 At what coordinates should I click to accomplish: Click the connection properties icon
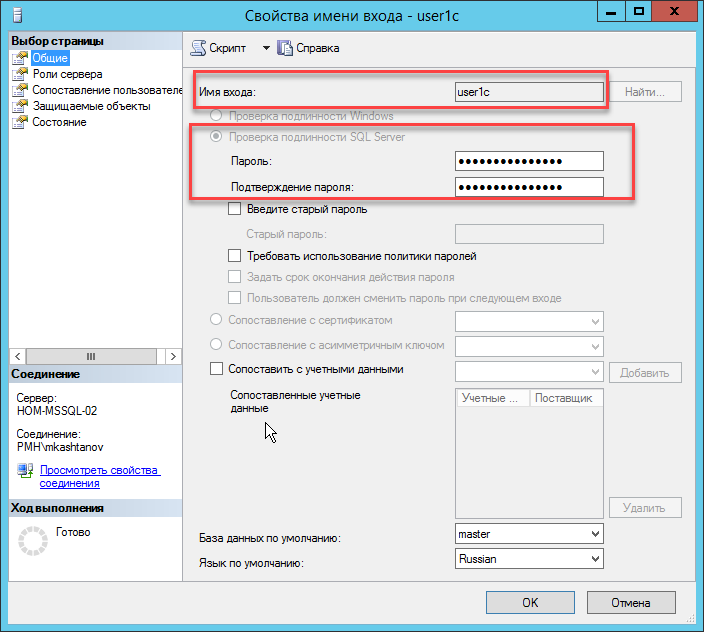click(x=25, y=471)
